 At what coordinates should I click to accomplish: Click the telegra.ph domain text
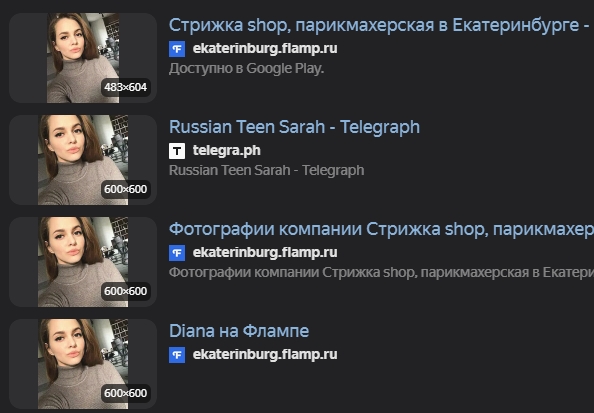tap(227, 150)
